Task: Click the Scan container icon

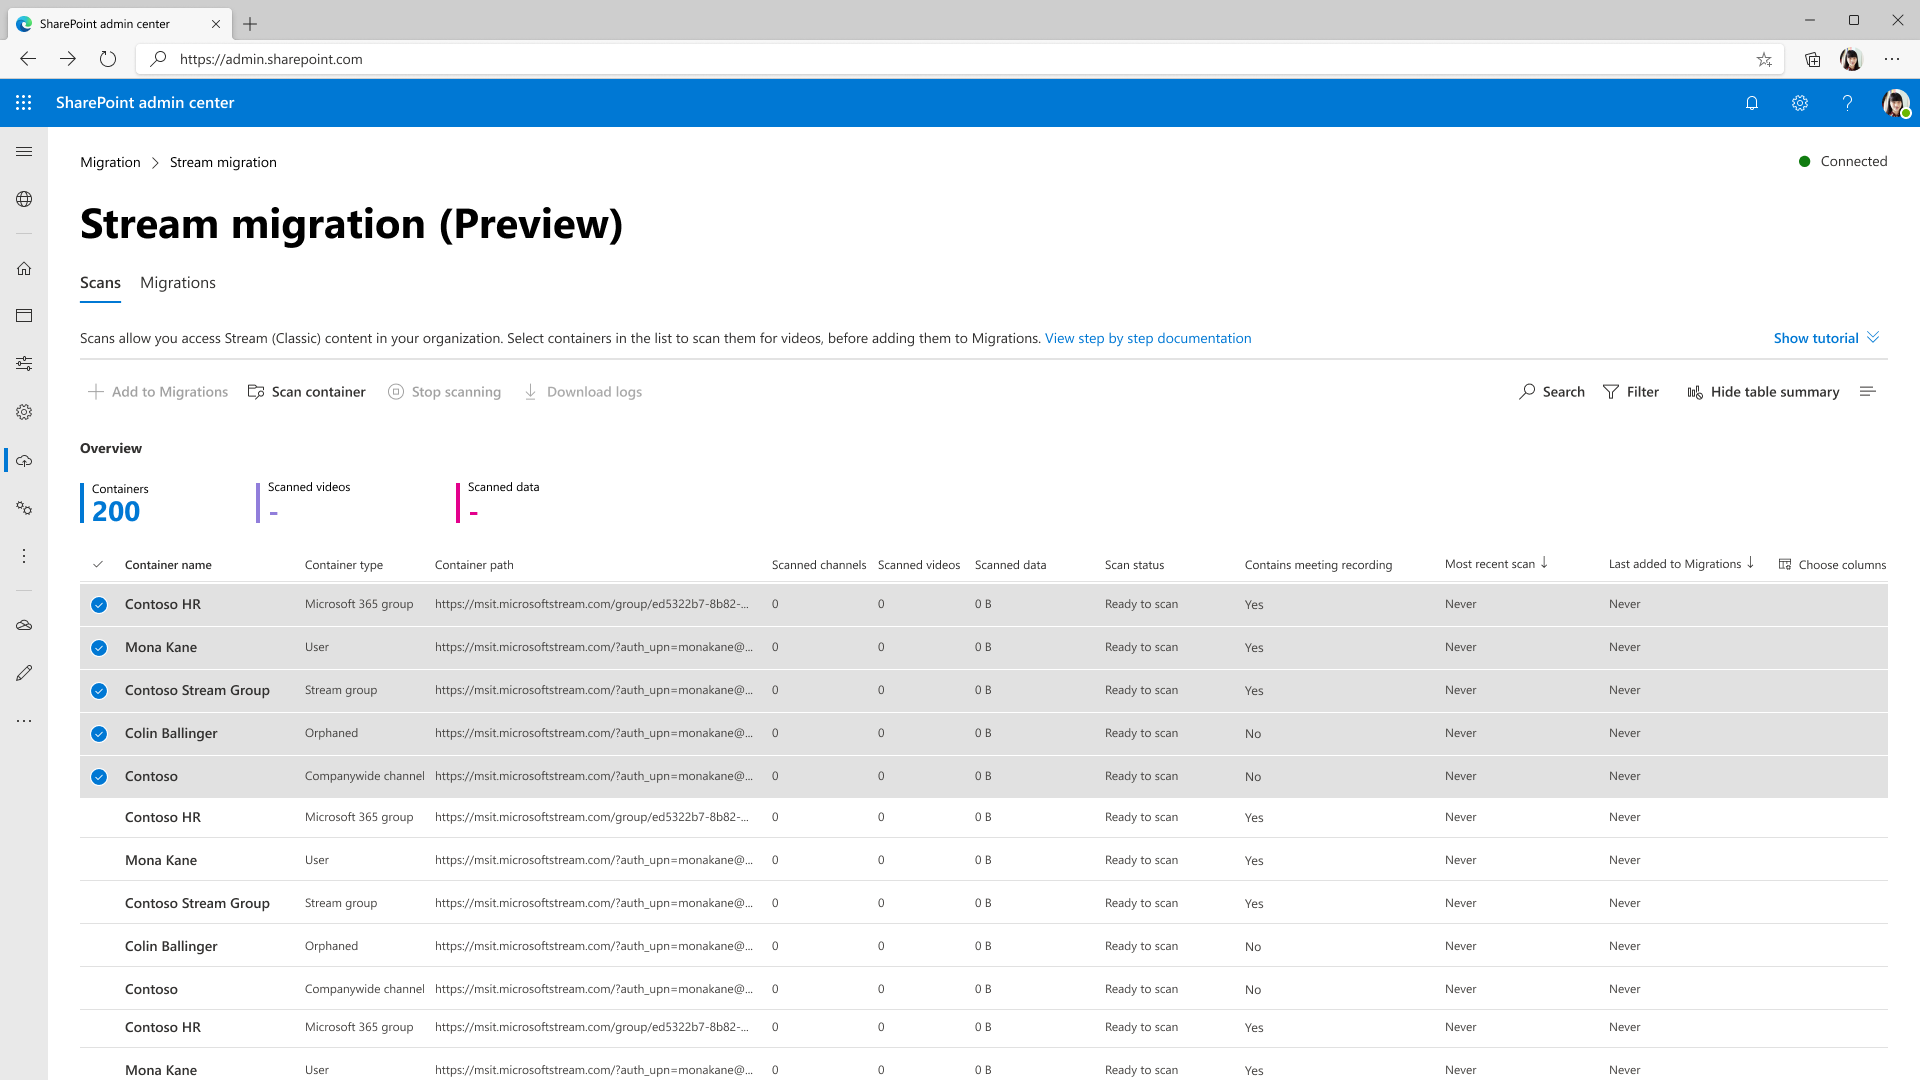Action: click(256, 392)
